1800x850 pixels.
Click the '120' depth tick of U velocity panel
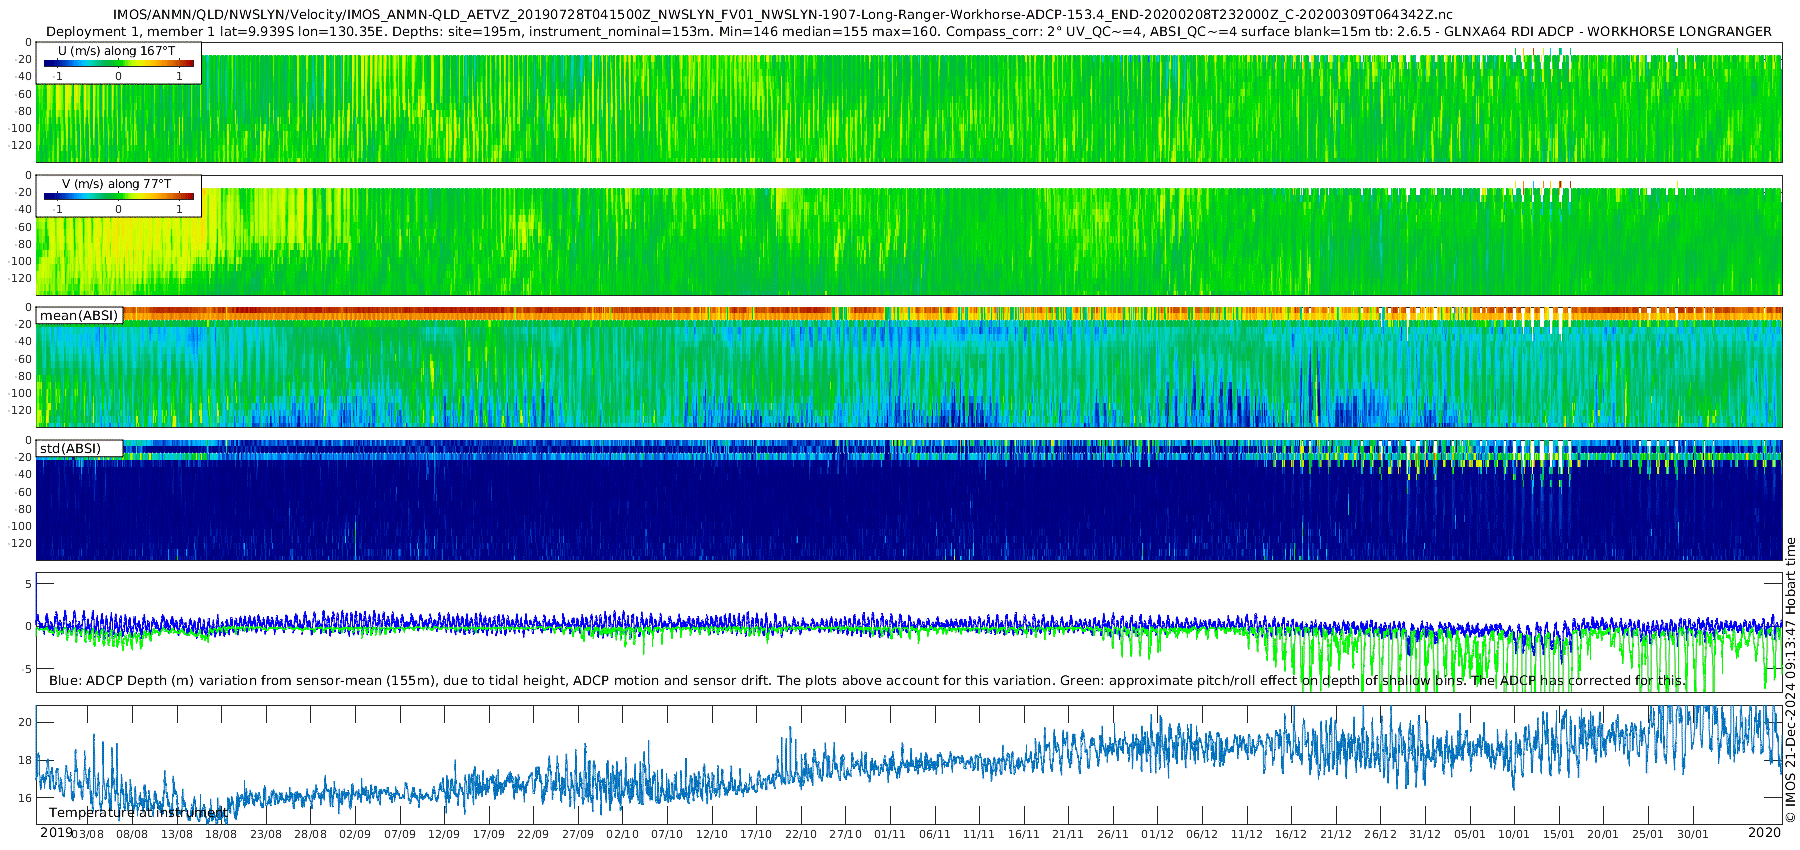click(x=22, y=146)
